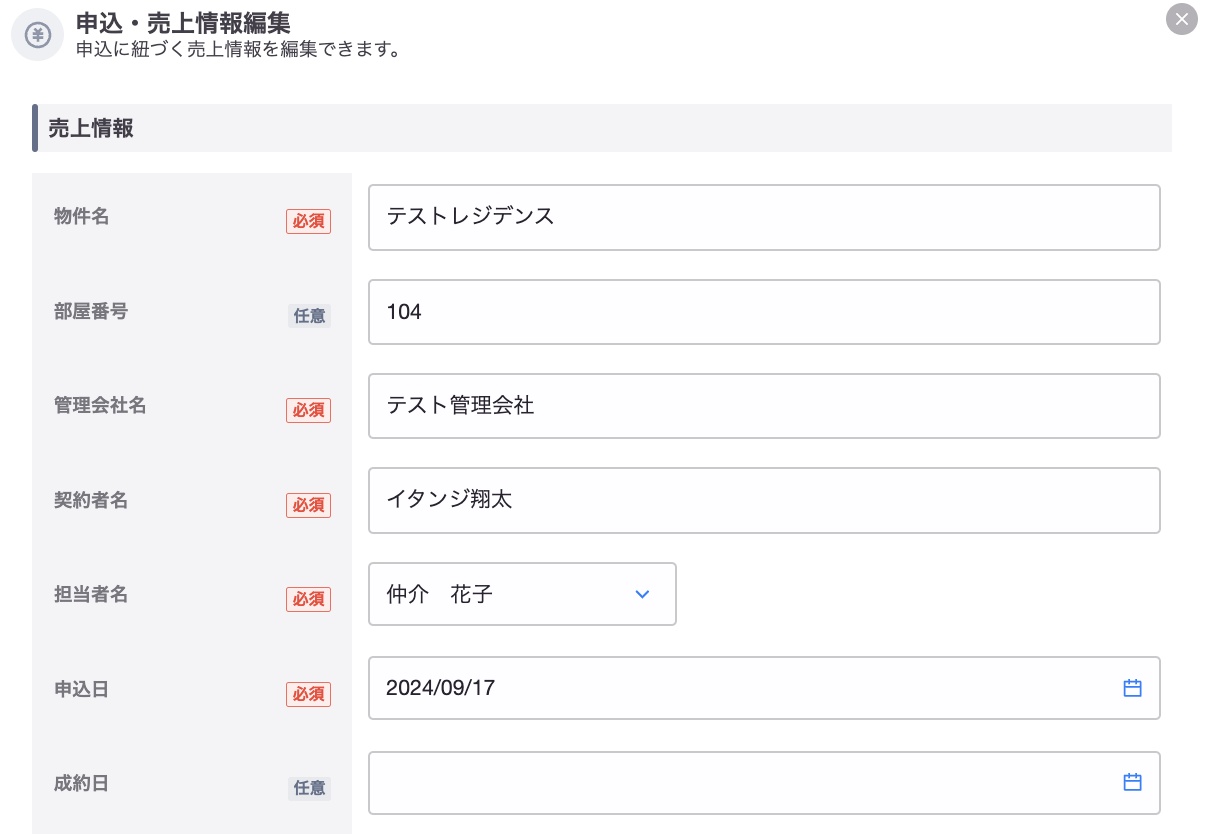Click the 管理会社名 field with テスト管理会社
The image size is (1208, 834).
(x=764, y=406)
